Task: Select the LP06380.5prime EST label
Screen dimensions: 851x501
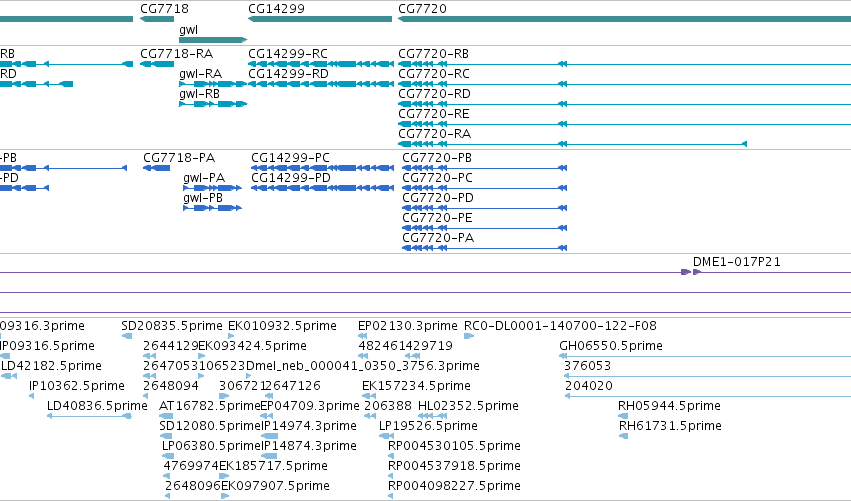Action: pyautogui.click(x=212, y=447)
